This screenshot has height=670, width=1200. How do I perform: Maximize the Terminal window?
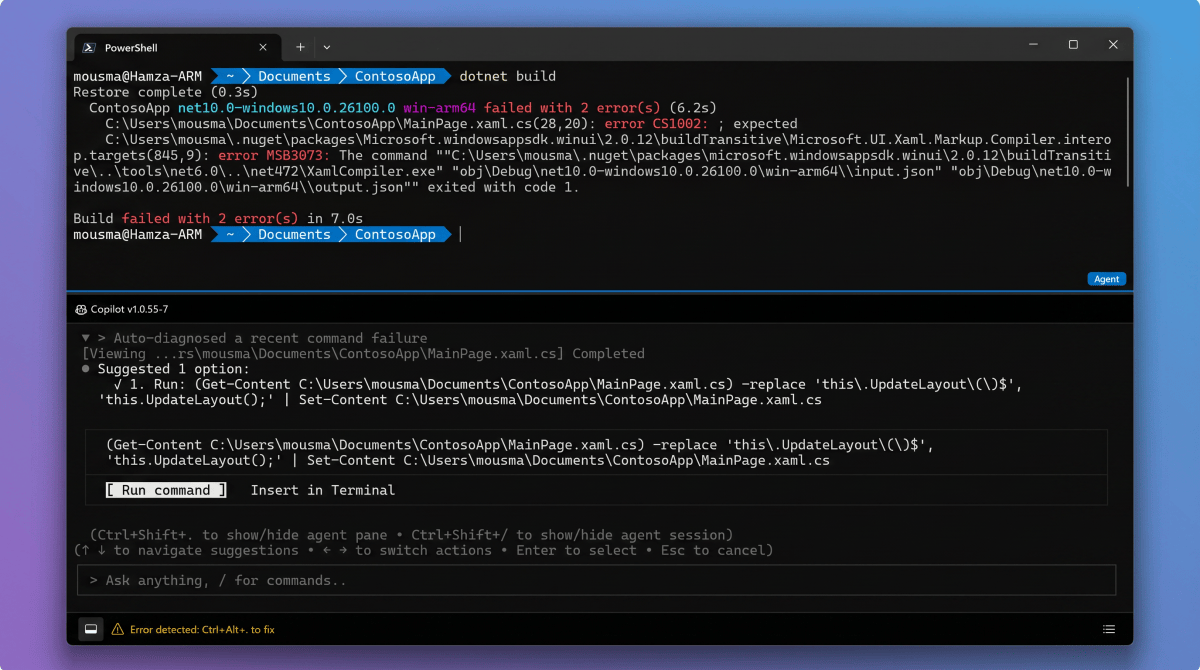tap(1073, 45)
